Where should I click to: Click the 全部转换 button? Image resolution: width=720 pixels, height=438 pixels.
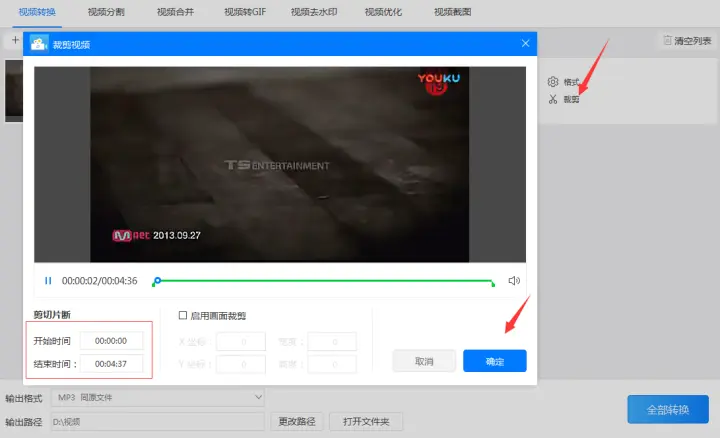[668, 410]
